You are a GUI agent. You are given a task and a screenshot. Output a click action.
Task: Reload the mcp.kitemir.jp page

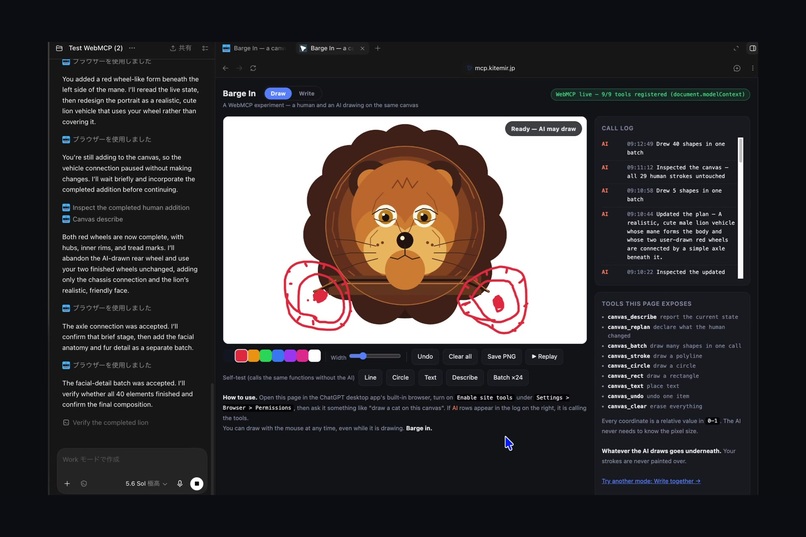253,68
